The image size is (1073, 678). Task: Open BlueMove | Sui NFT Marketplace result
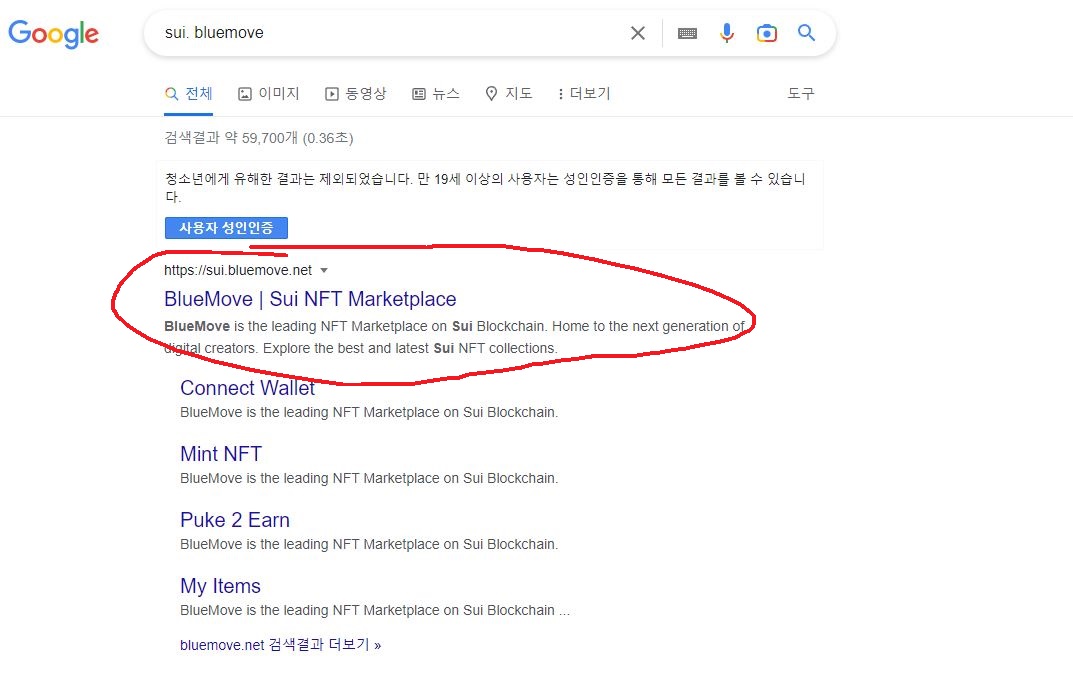pyautogui.click(x=310, y=299)
